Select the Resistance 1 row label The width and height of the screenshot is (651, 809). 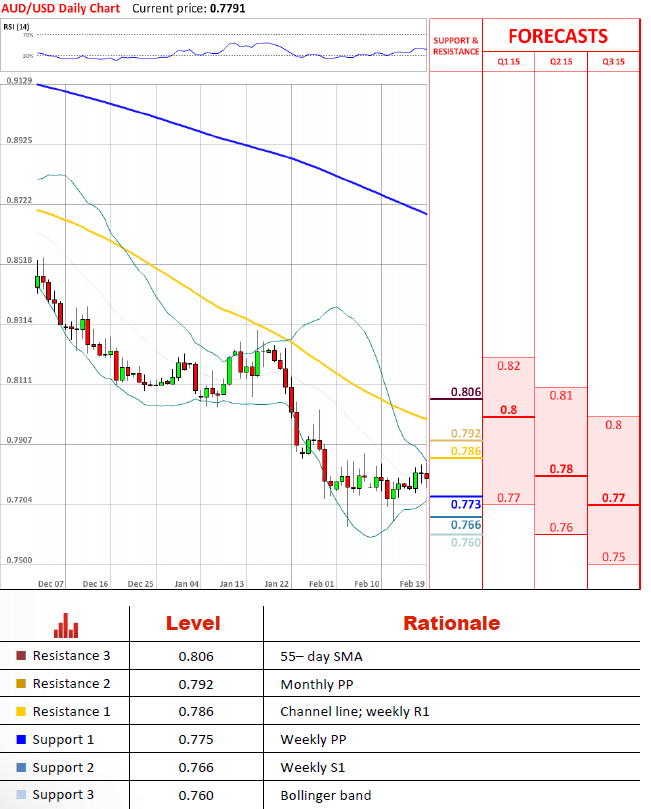(71, 711)
